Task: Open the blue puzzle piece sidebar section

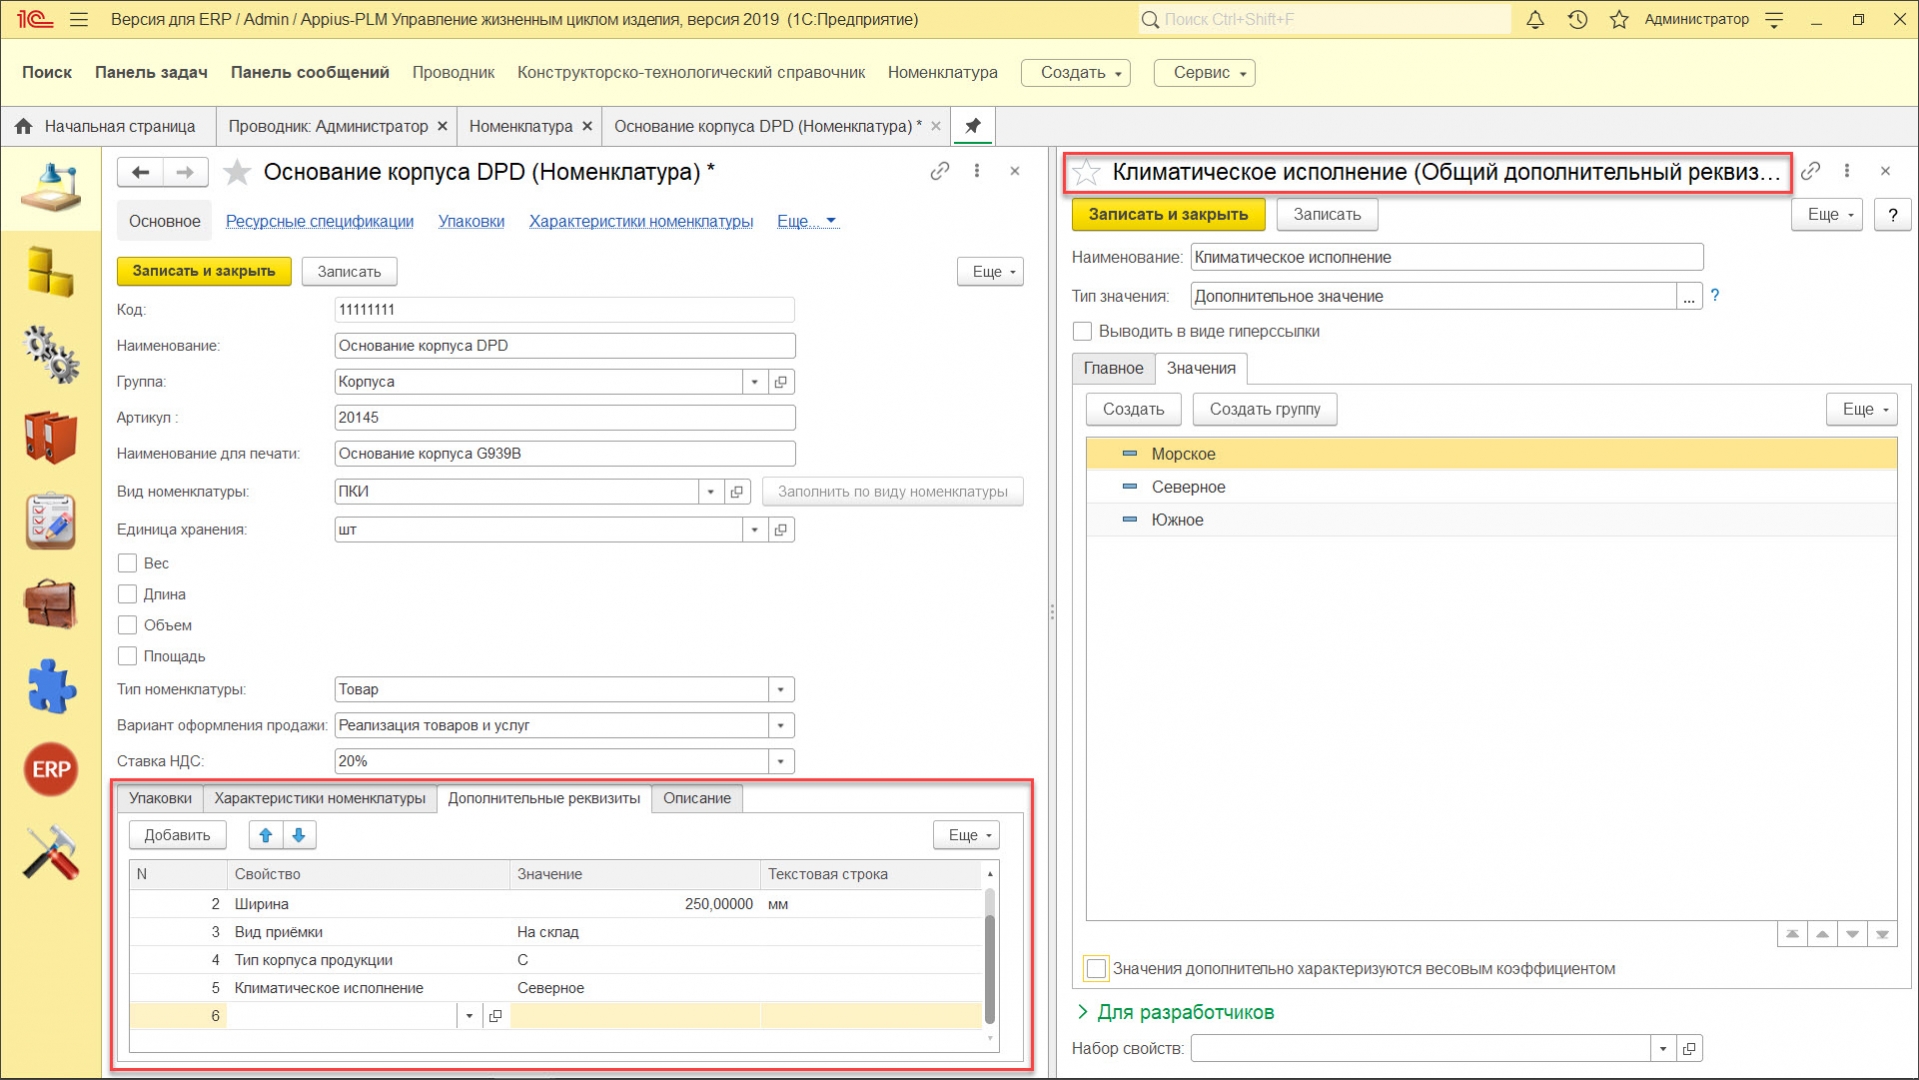Action: [x=50, y=687]
